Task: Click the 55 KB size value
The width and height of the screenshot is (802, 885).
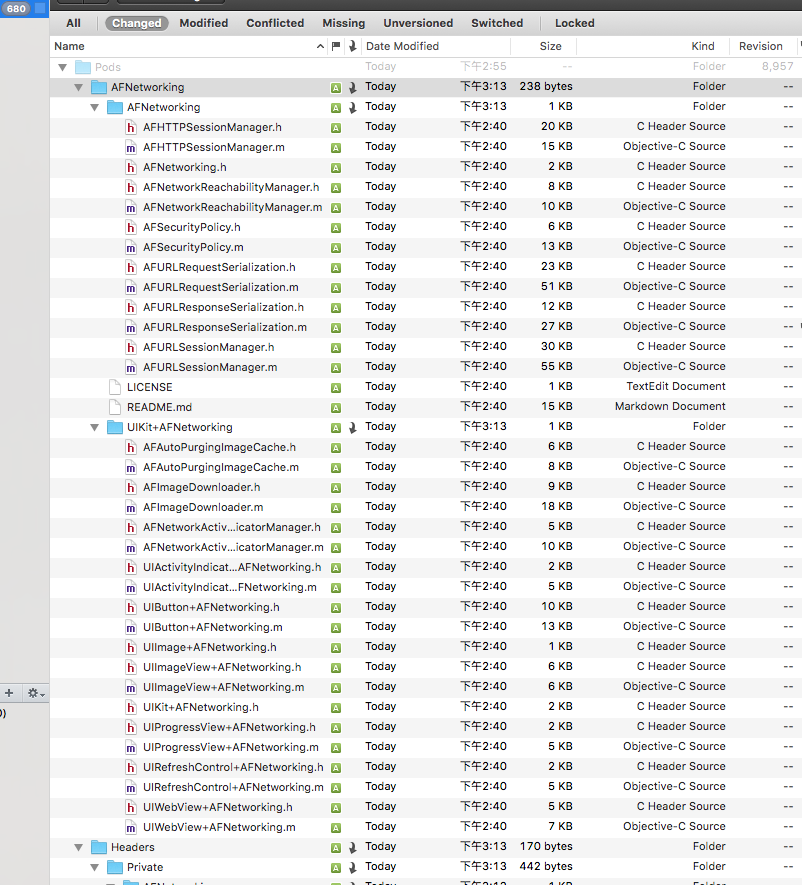Action: click(x=556, y=367)
